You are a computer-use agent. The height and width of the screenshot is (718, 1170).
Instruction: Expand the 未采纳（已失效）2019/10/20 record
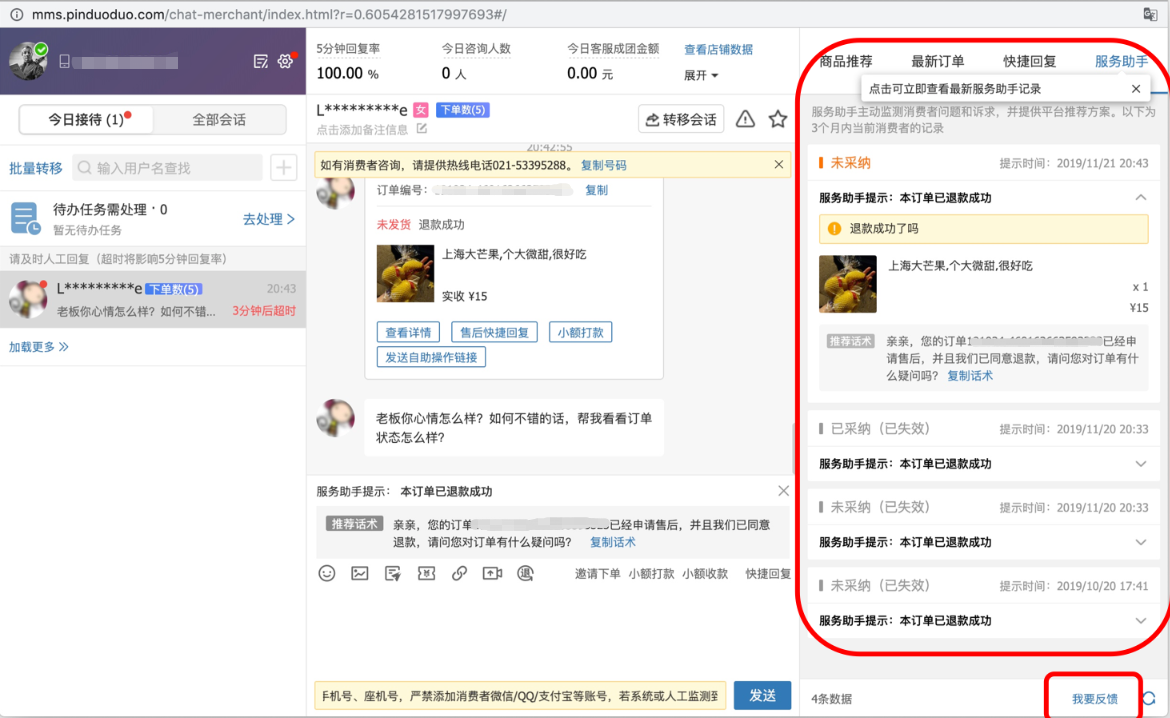click(1140, 620)
